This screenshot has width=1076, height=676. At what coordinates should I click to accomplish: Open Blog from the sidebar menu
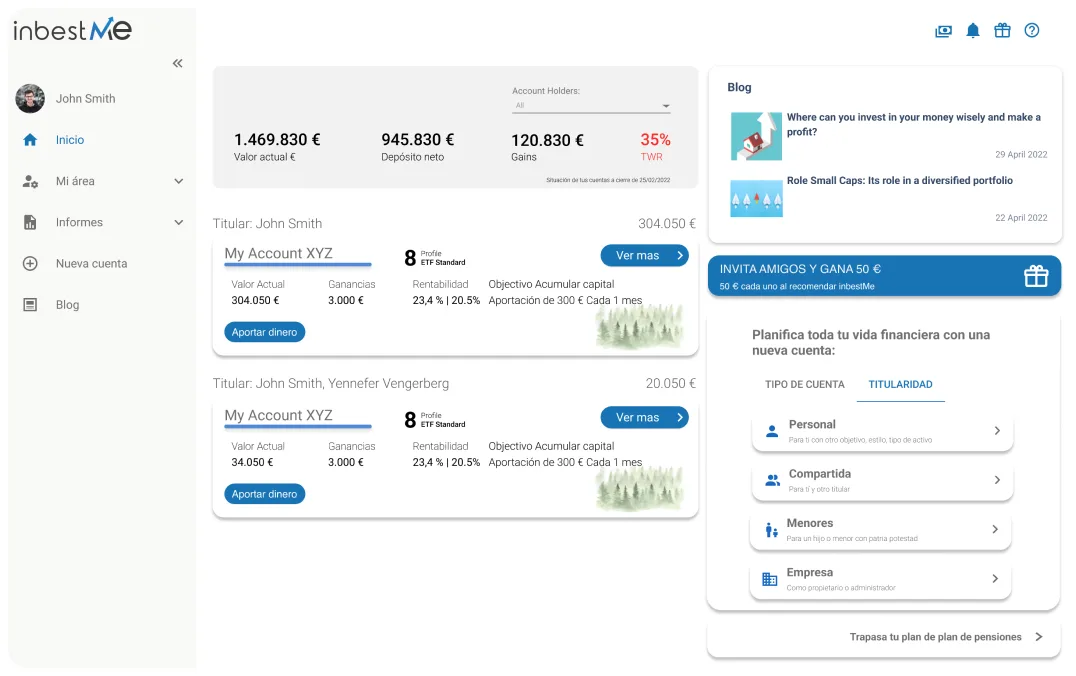click(67, 305)
